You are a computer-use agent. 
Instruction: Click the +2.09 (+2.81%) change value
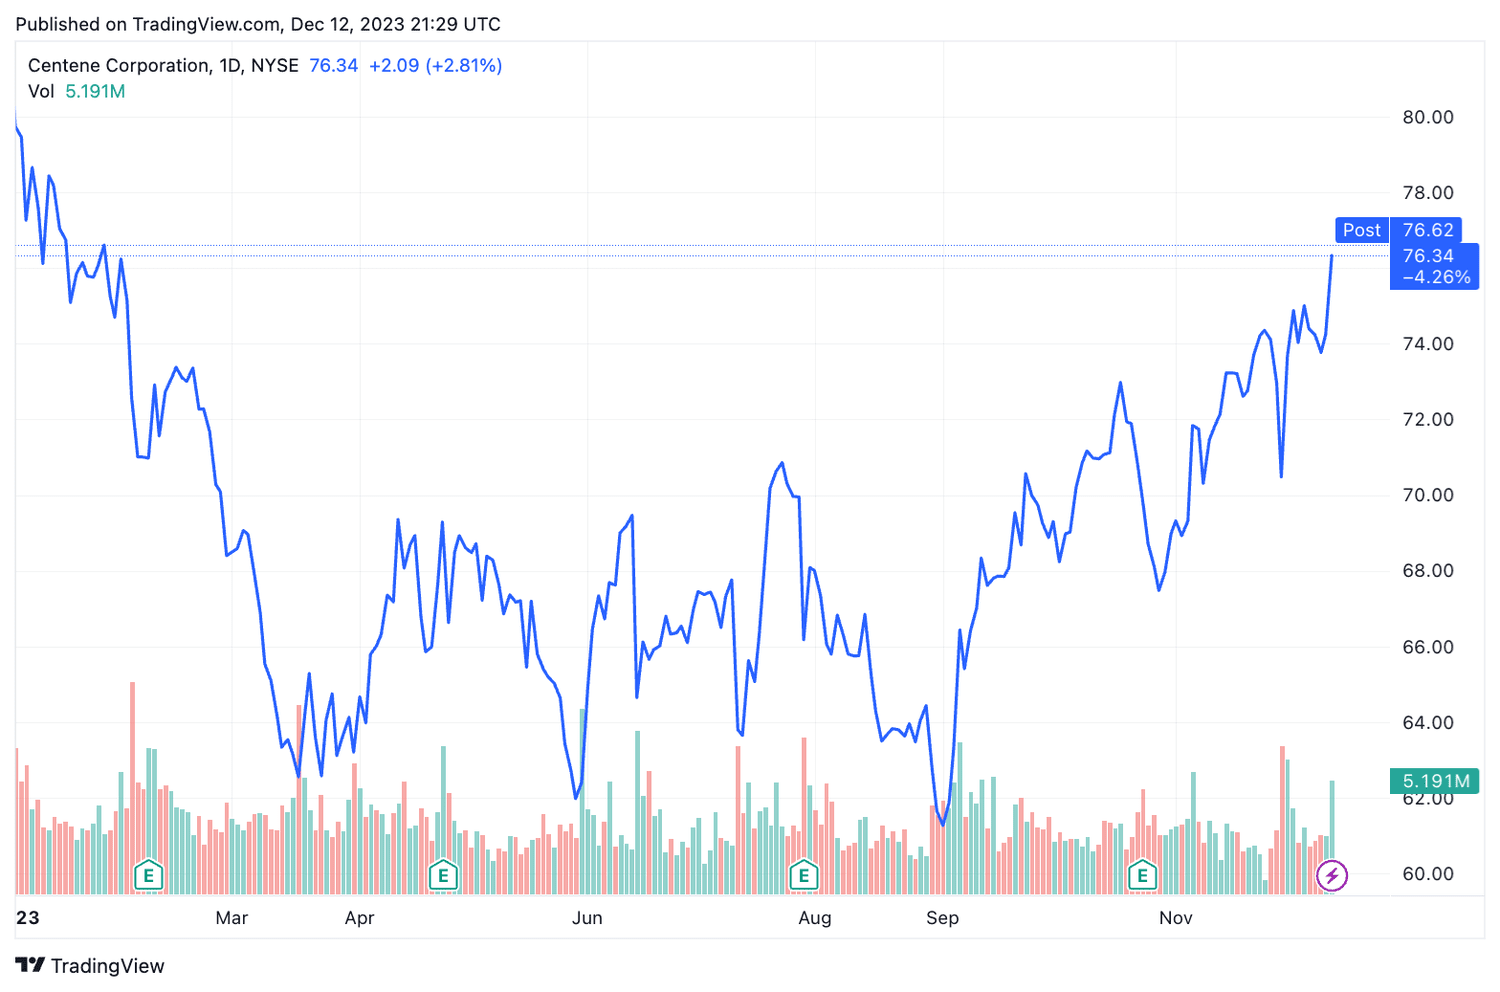[x=435, y=66]
